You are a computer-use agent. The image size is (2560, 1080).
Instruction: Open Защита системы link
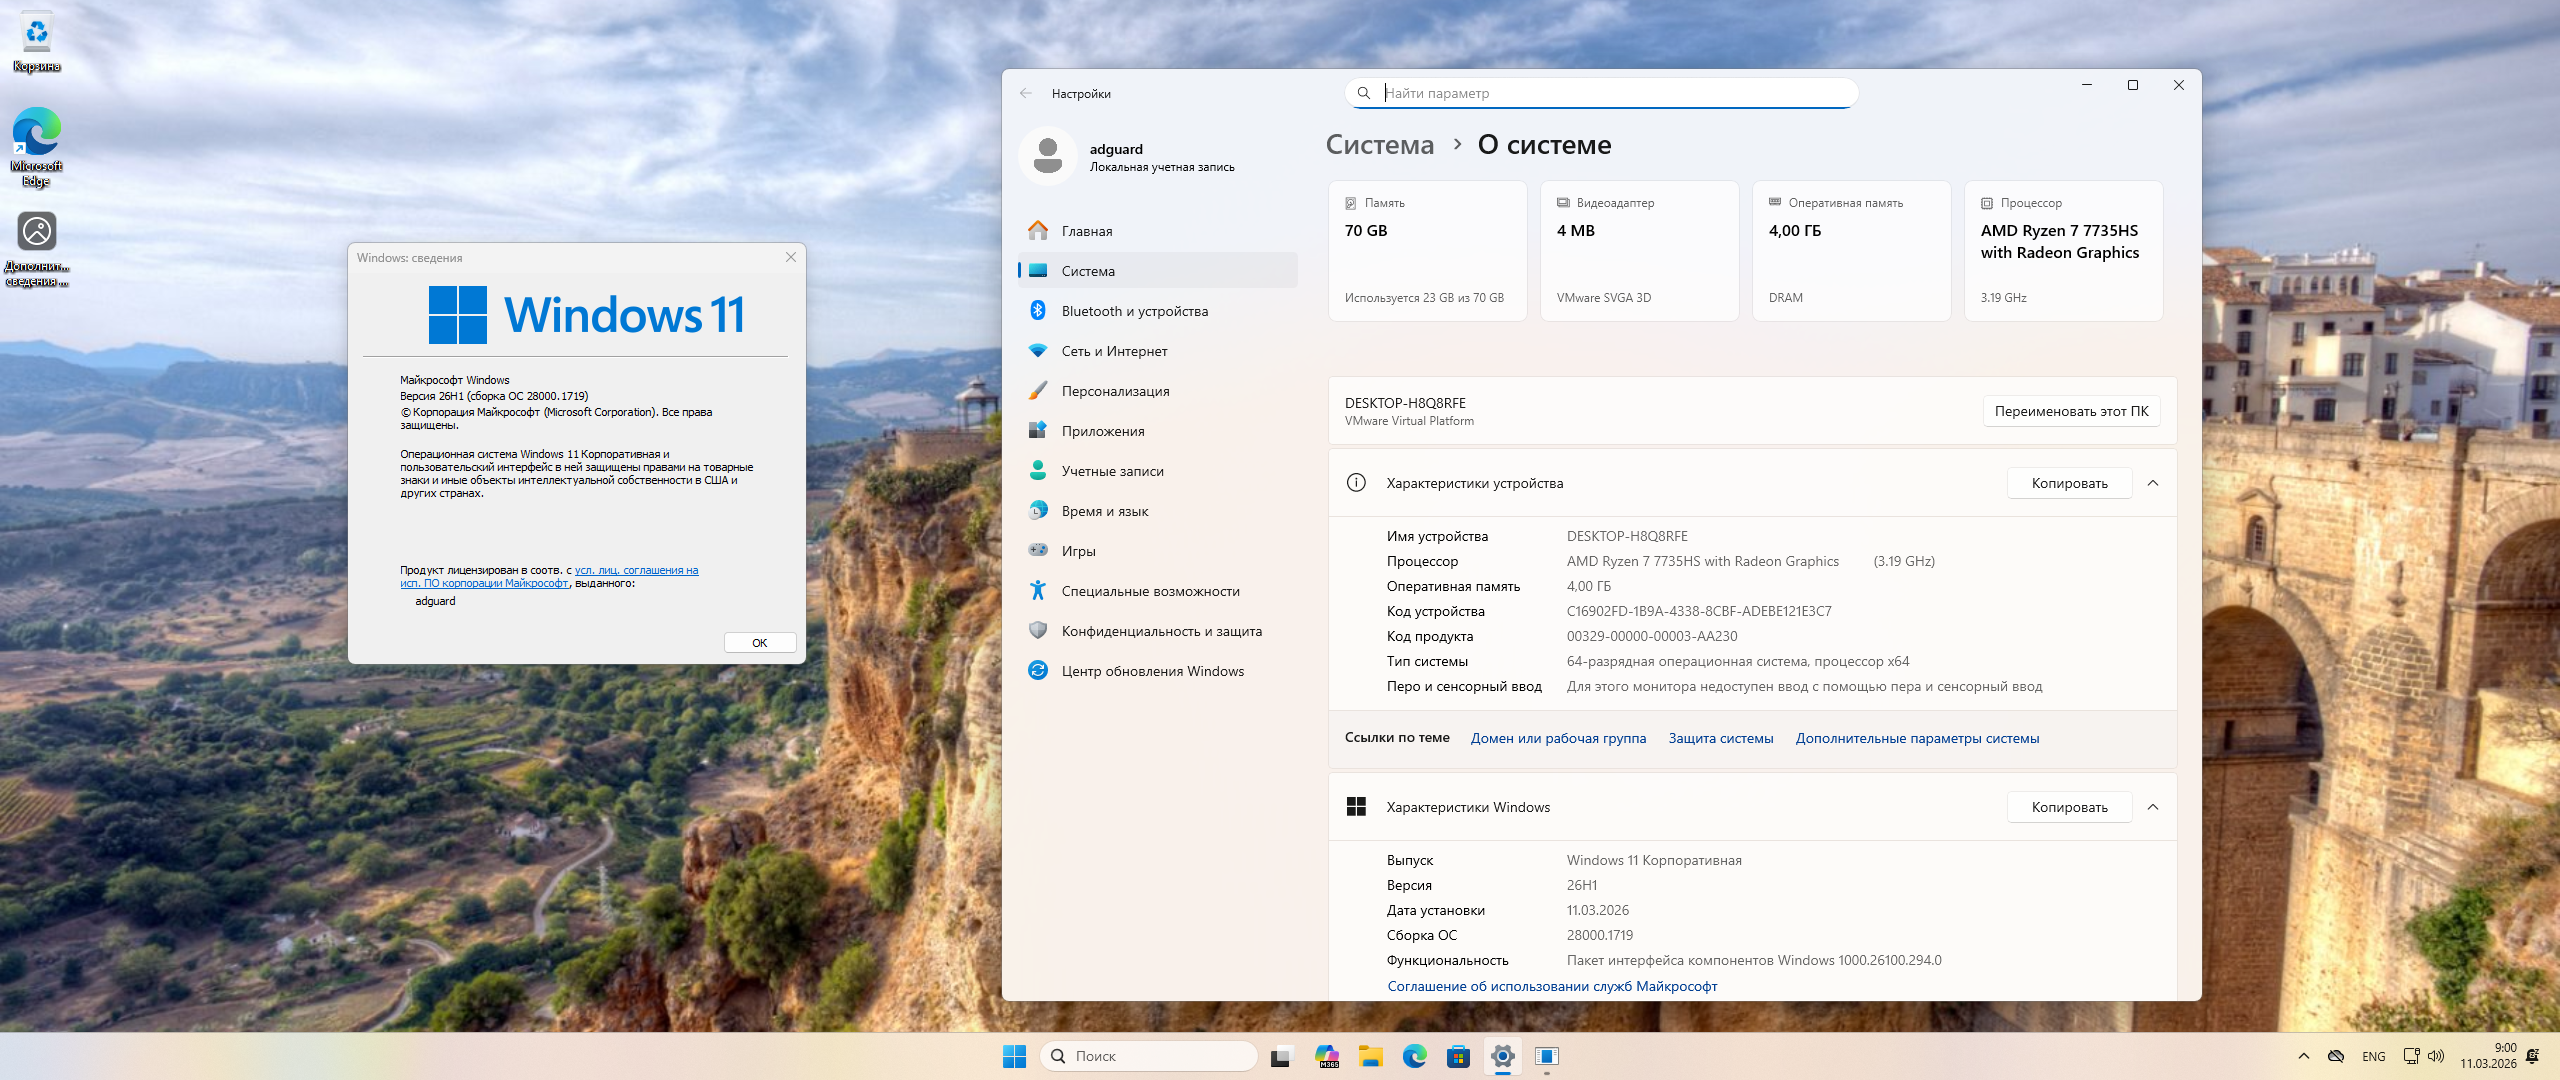coord(1720,738)
